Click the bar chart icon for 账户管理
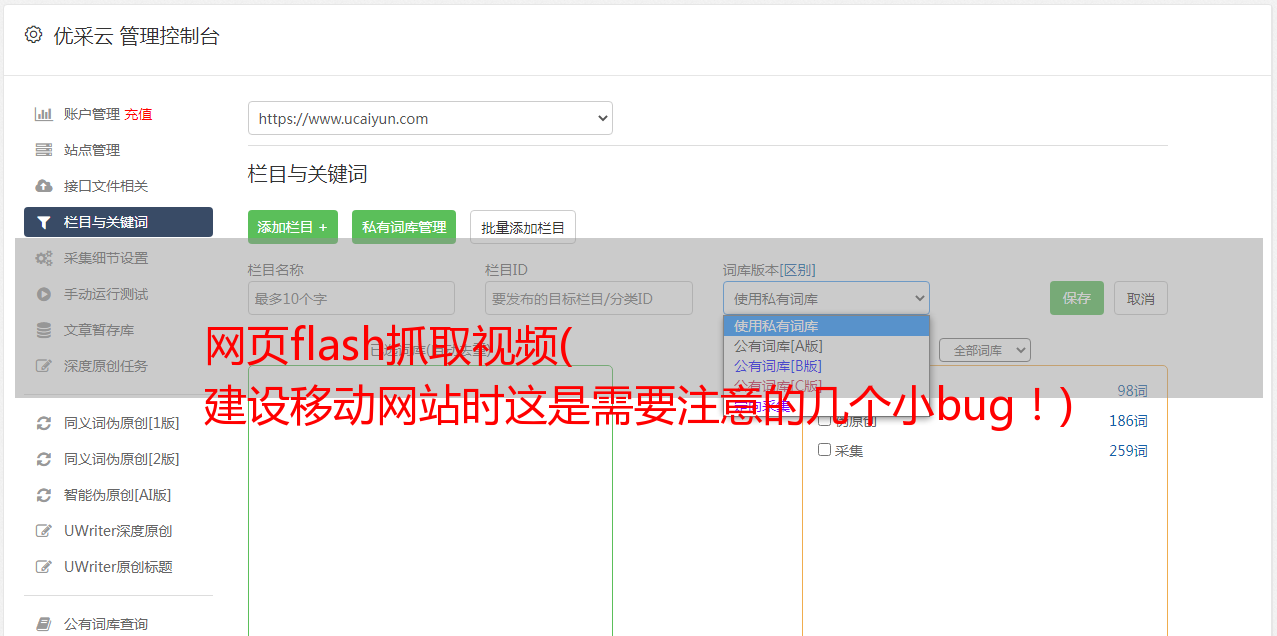The image size is (1277, 636). click(x=44, y=114)
